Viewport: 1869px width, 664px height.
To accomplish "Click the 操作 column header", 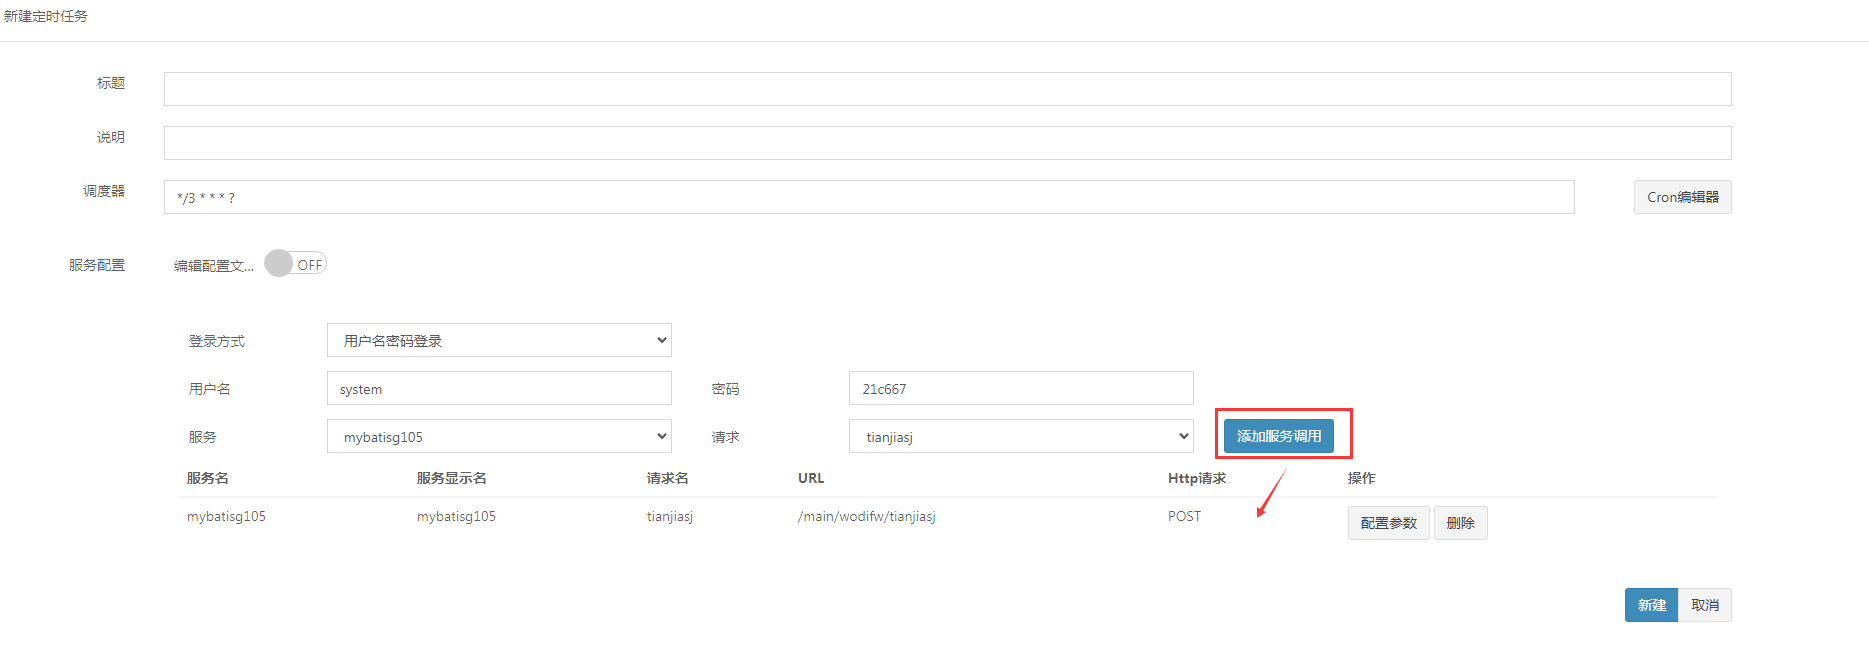I will [1361, 478].
